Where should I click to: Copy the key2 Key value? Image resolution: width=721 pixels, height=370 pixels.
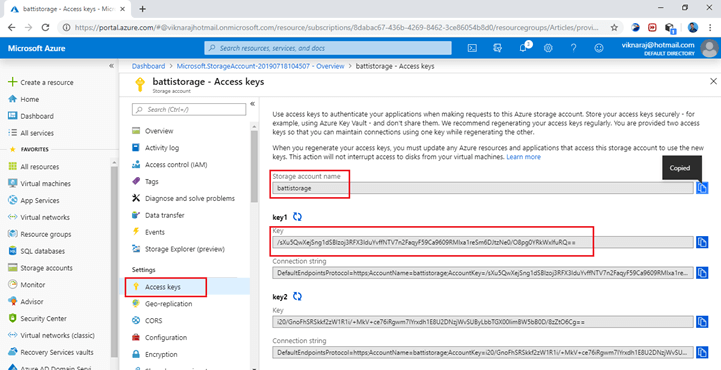[x=702, y=322]
